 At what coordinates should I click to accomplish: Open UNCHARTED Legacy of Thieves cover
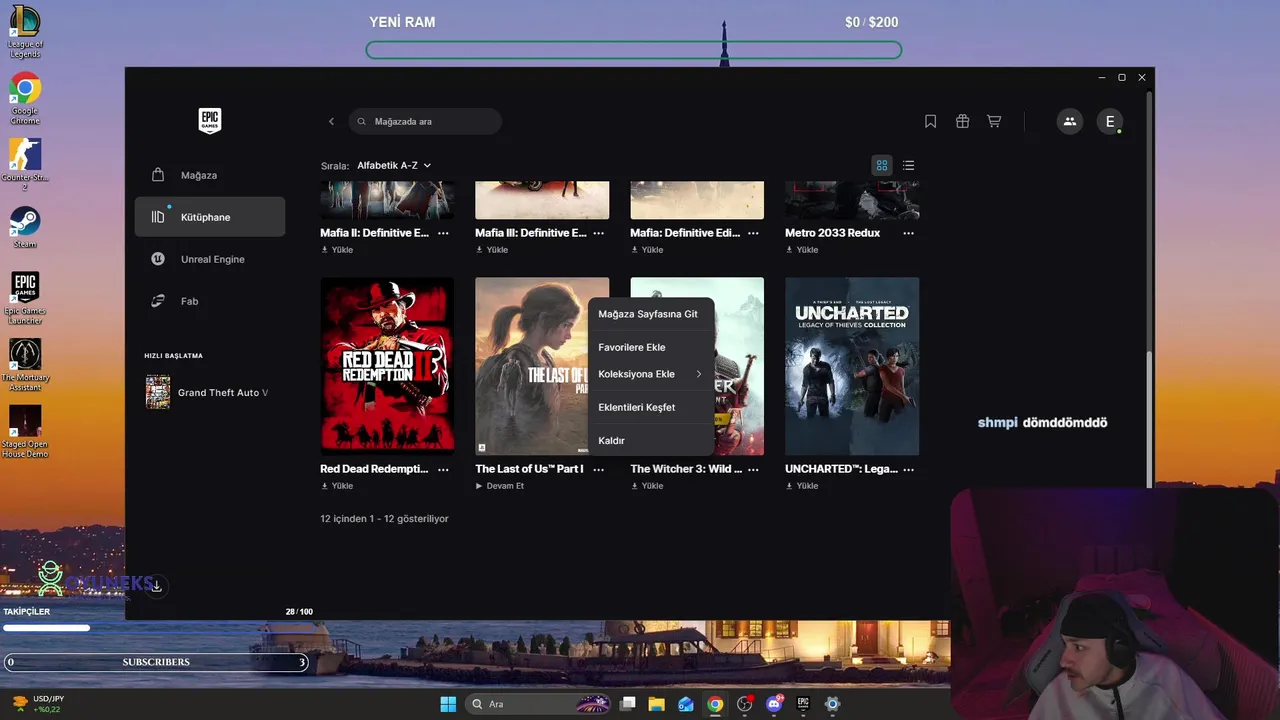(852, 366)
